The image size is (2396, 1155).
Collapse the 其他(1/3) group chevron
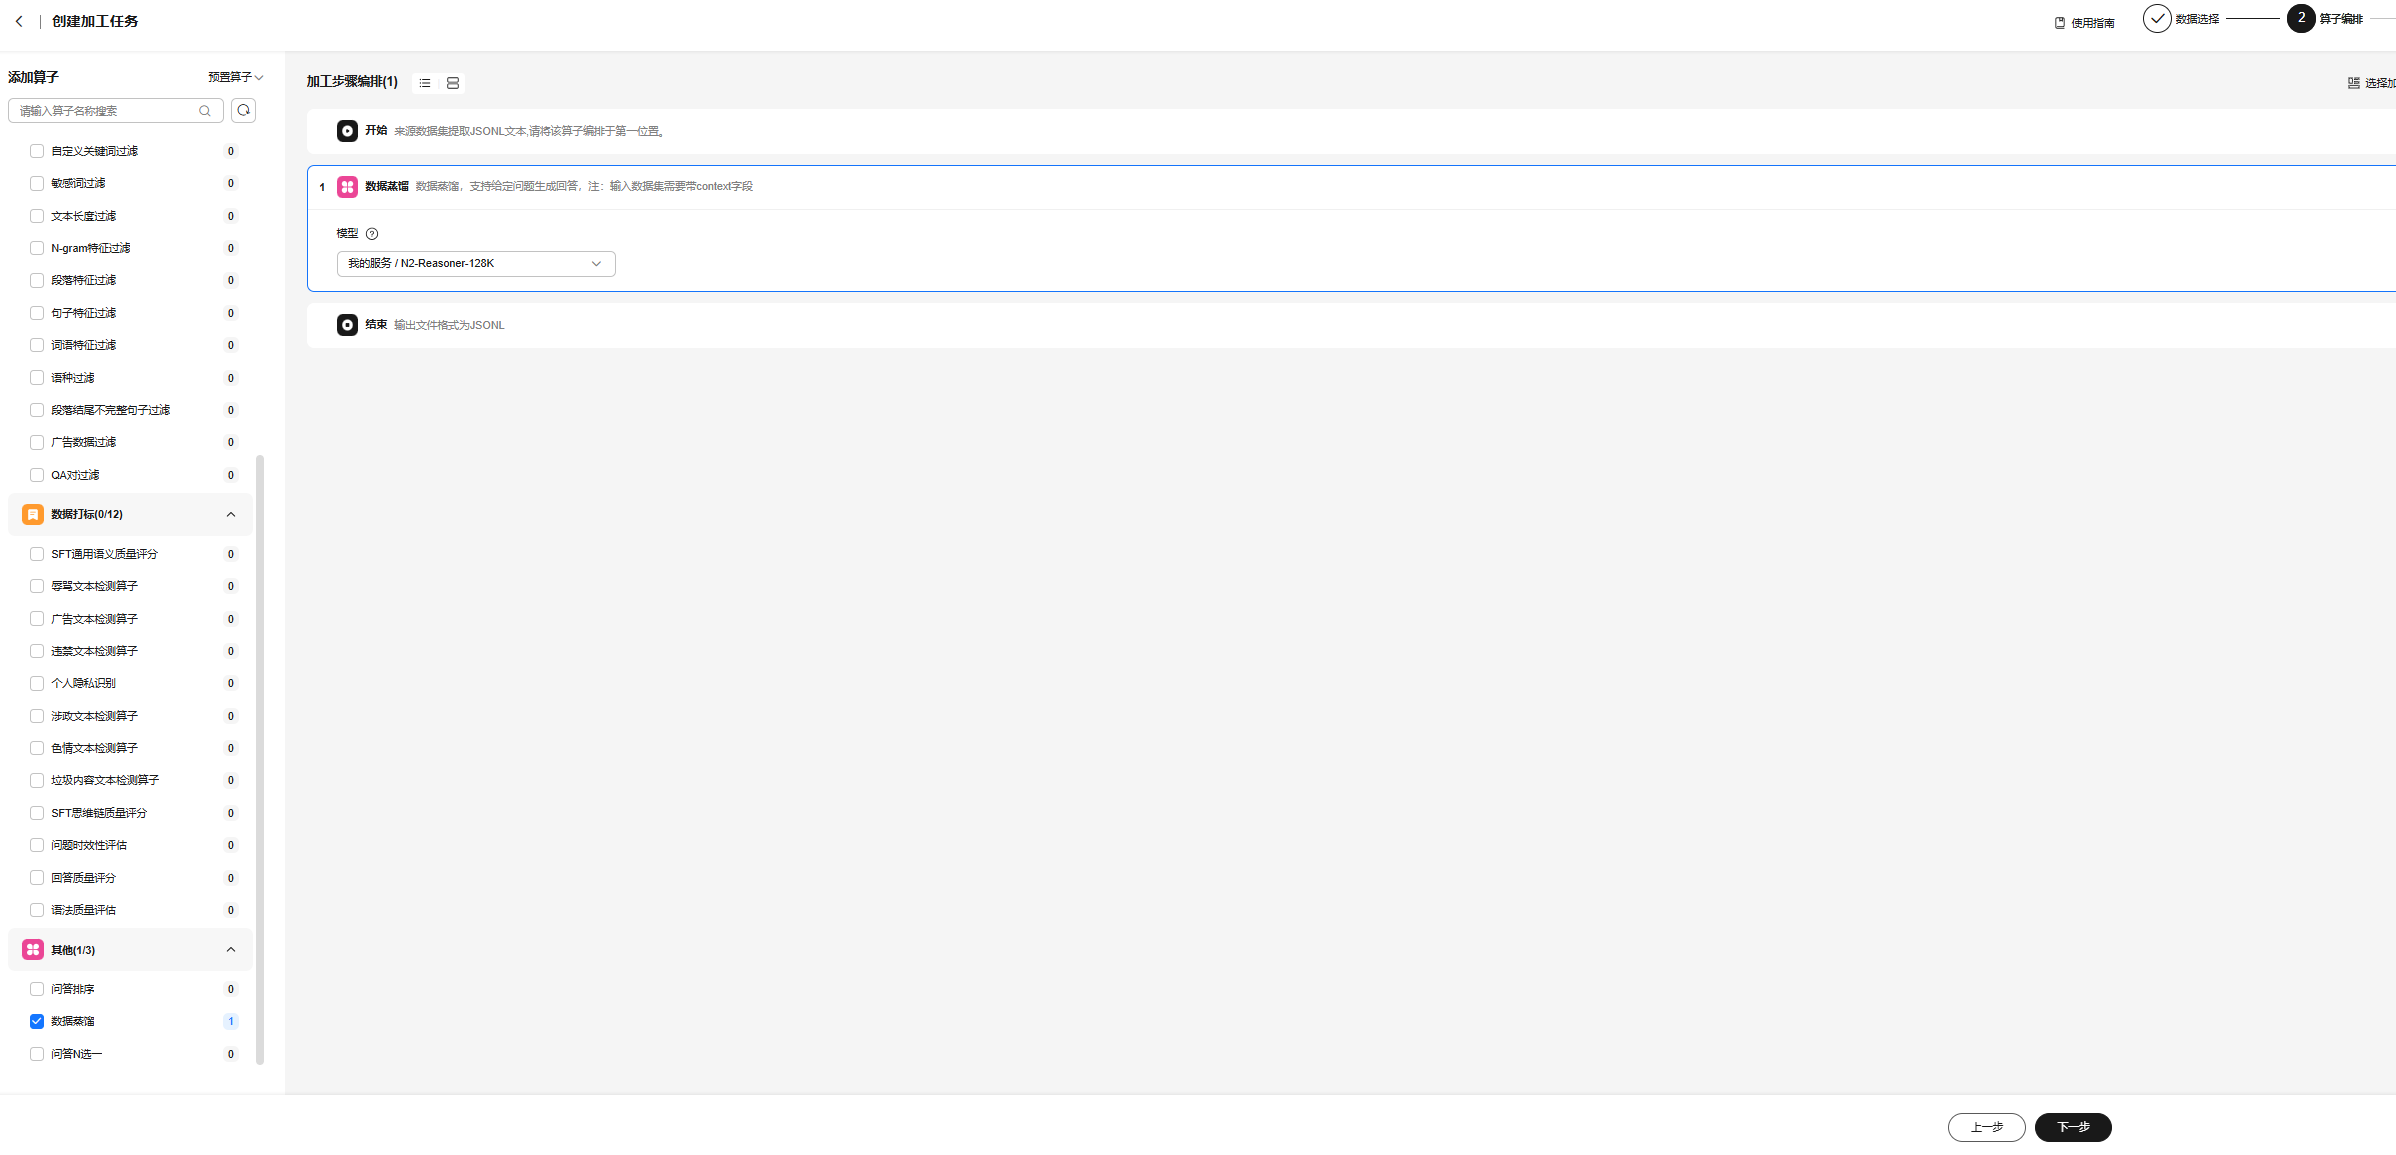click(231, 950)
